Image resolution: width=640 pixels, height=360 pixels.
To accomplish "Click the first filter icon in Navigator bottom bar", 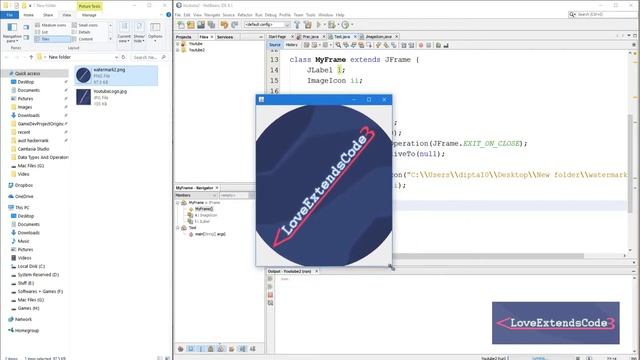I will 181,349.
